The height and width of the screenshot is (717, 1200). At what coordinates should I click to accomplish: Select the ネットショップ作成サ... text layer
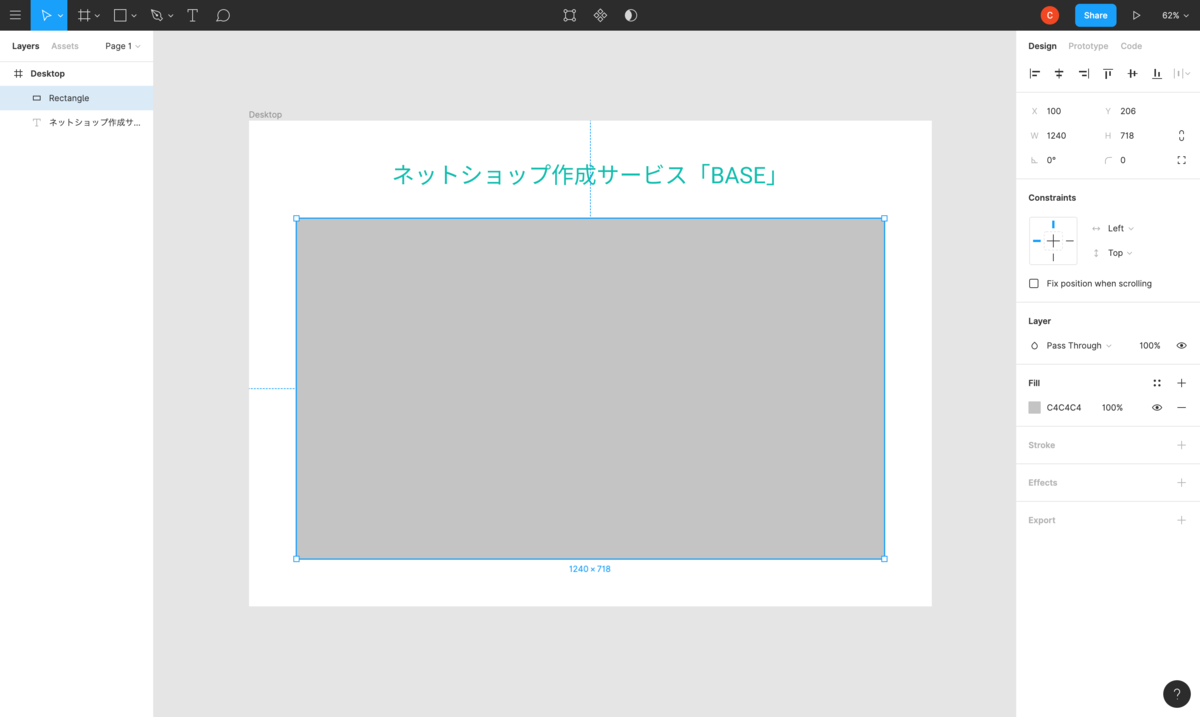tap(76, 122)
